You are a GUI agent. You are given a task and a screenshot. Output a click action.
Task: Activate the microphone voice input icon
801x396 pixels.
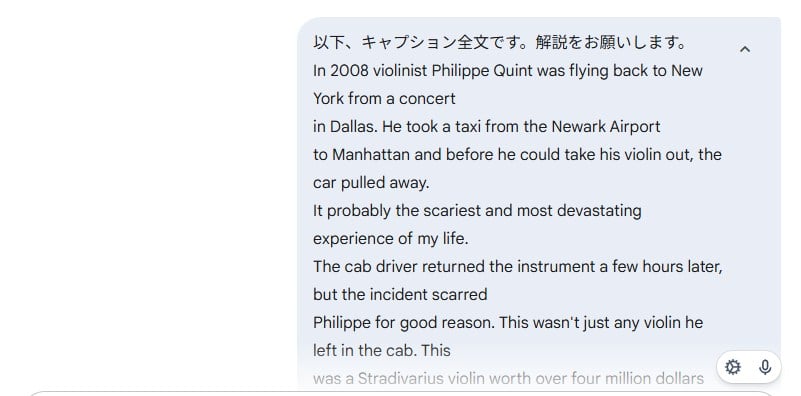(x=765, y=367)
